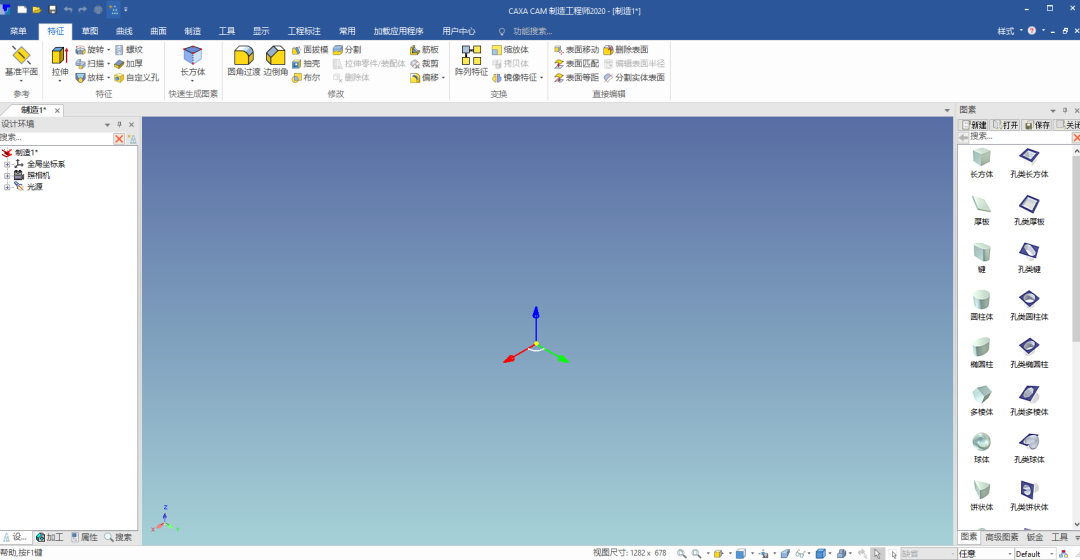The height and width of the screenshot is (560, 1080).
Task: Toggle auto-hide pin of 设计环境 panel
Action: point(119,125)
